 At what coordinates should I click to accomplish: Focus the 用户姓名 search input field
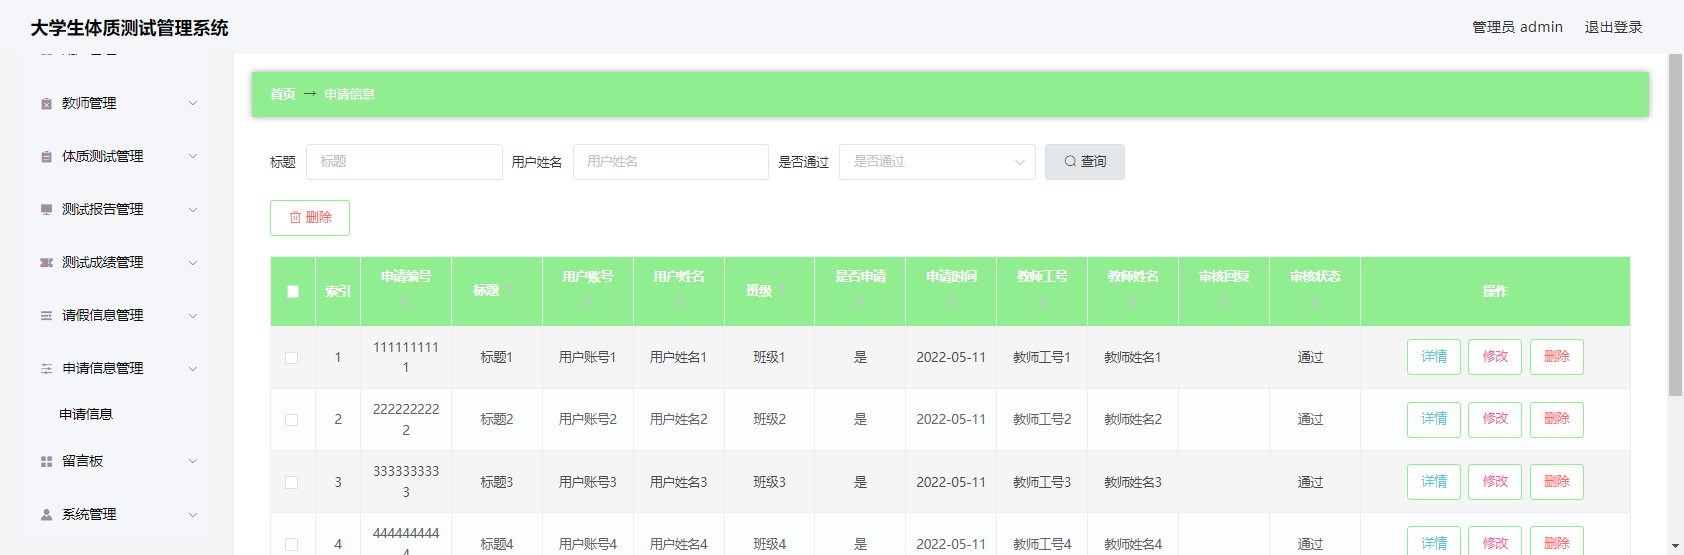671,162
